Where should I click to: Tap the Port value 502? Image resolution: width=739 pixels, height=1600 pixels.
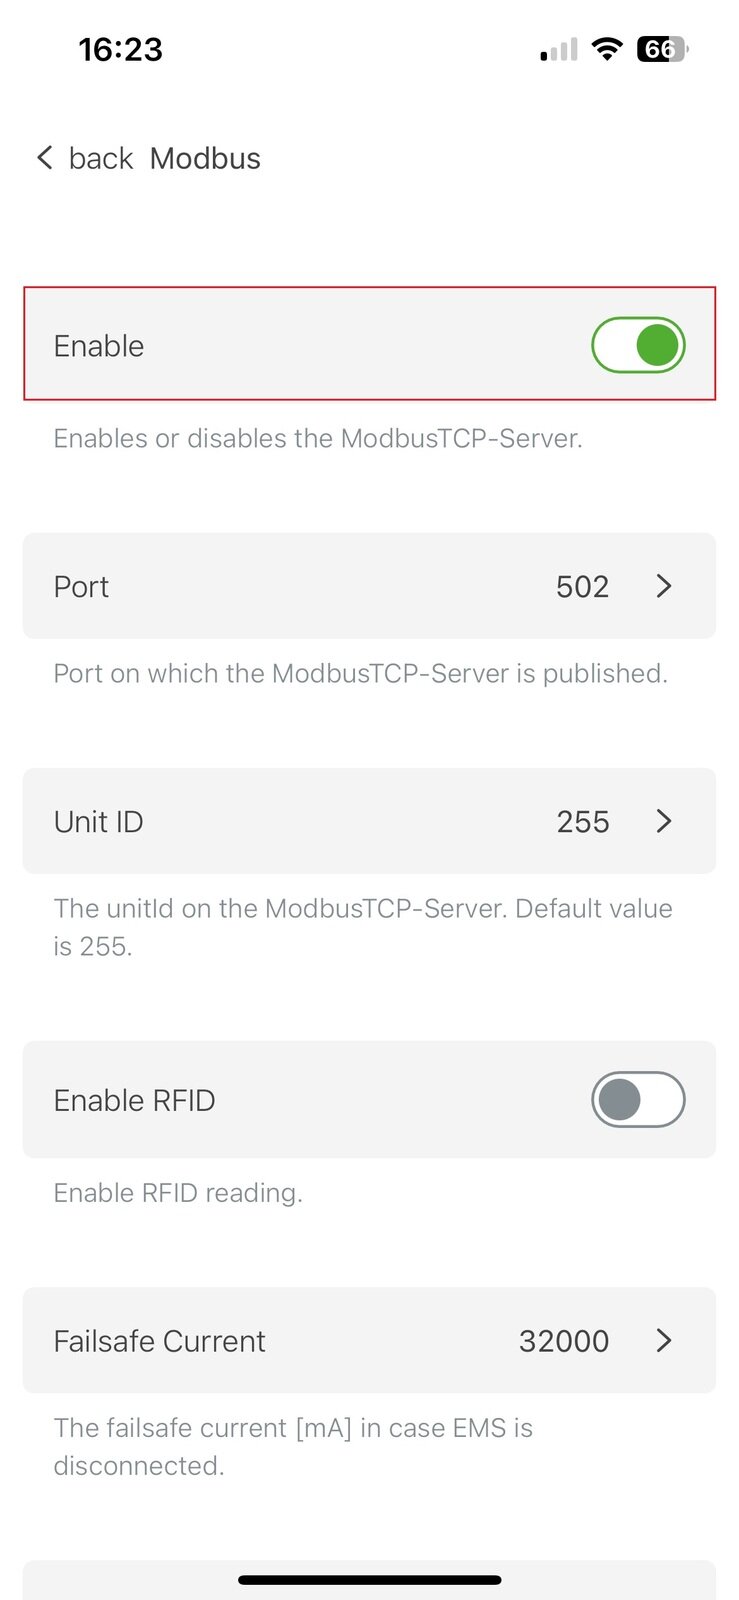(582, 586)
